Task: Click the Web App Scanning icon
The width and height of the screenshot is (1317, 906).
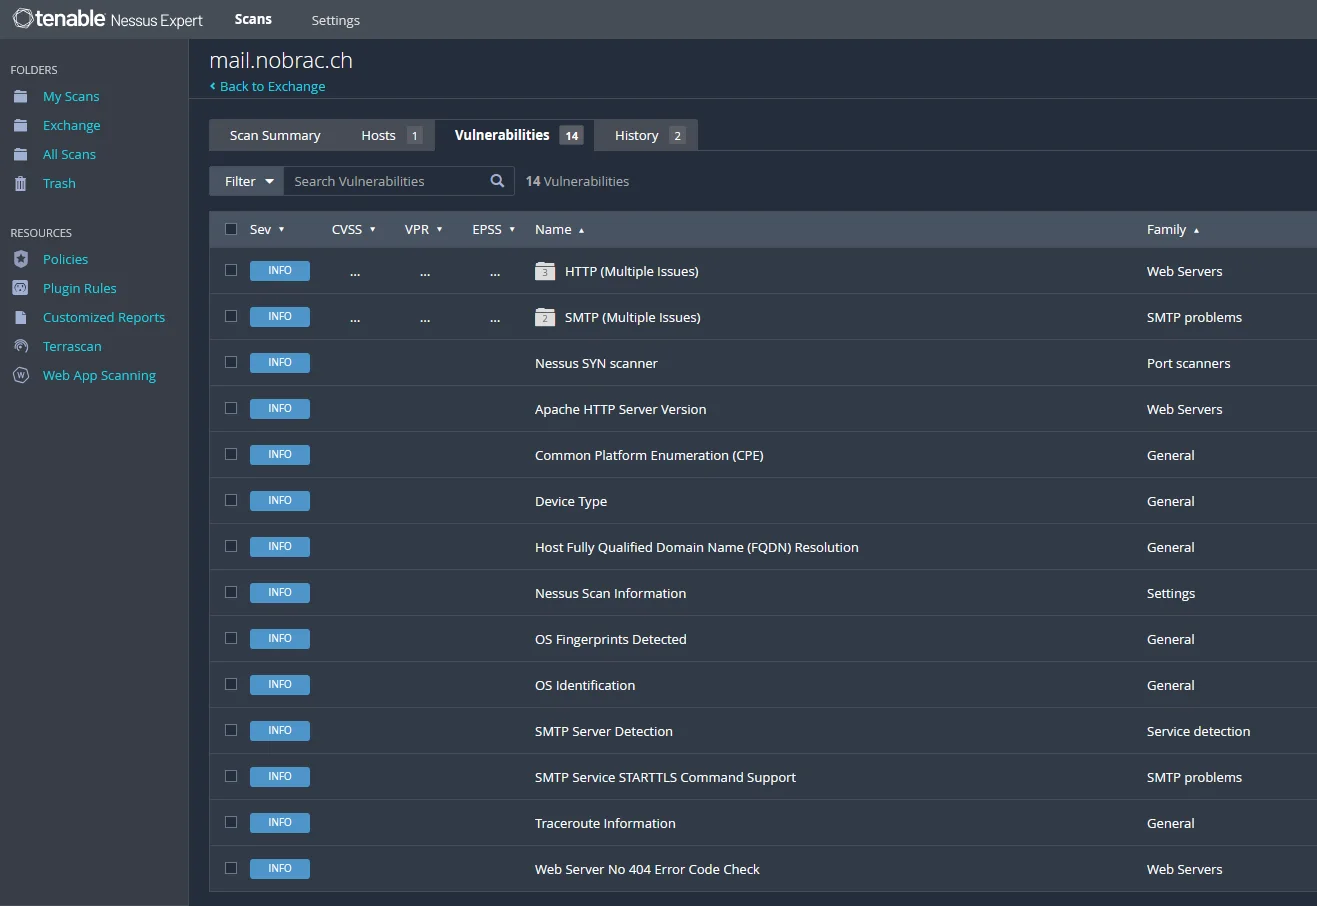Action: pyautogui.click(x=20, y=375)
